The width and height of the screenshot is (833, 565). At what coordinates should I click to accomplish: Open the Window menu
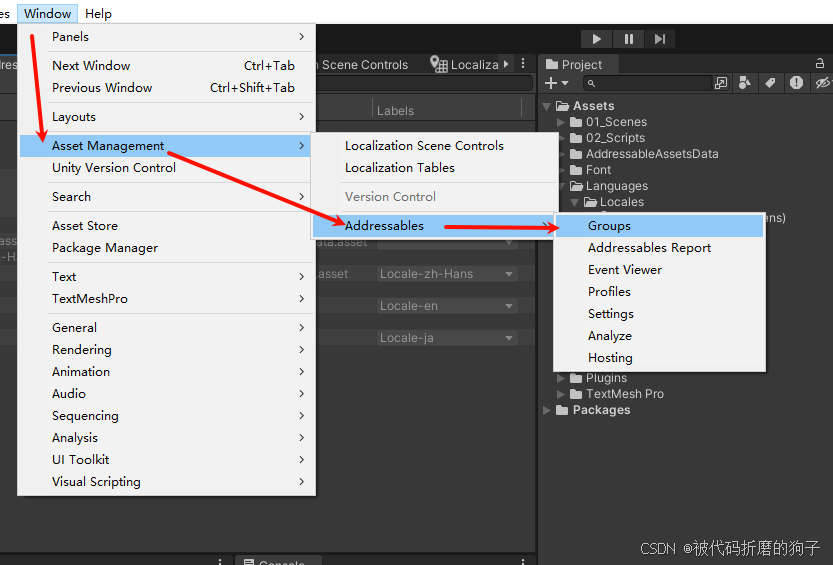pyautogui.click(x=47, y=13)
